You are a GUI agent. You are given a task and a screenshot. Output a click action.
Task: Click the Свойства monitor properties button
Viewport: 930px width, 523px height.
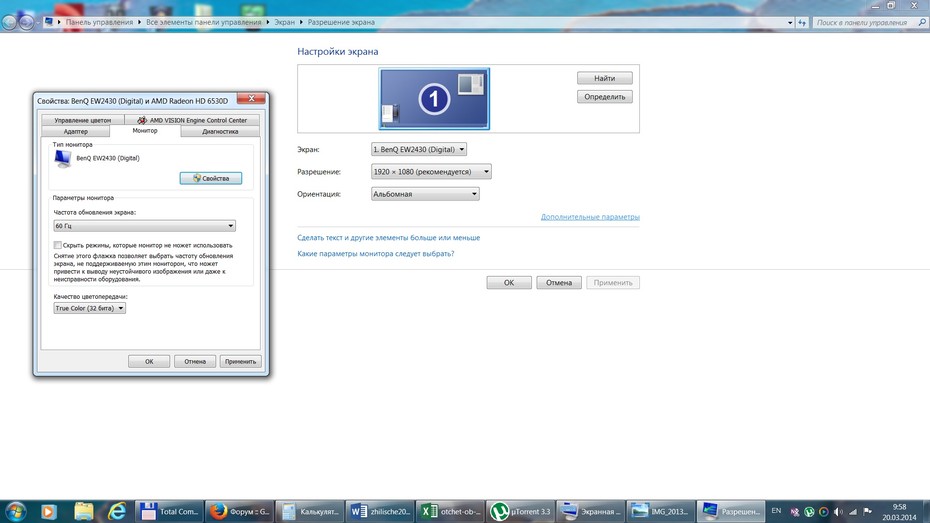pos(211,178)
